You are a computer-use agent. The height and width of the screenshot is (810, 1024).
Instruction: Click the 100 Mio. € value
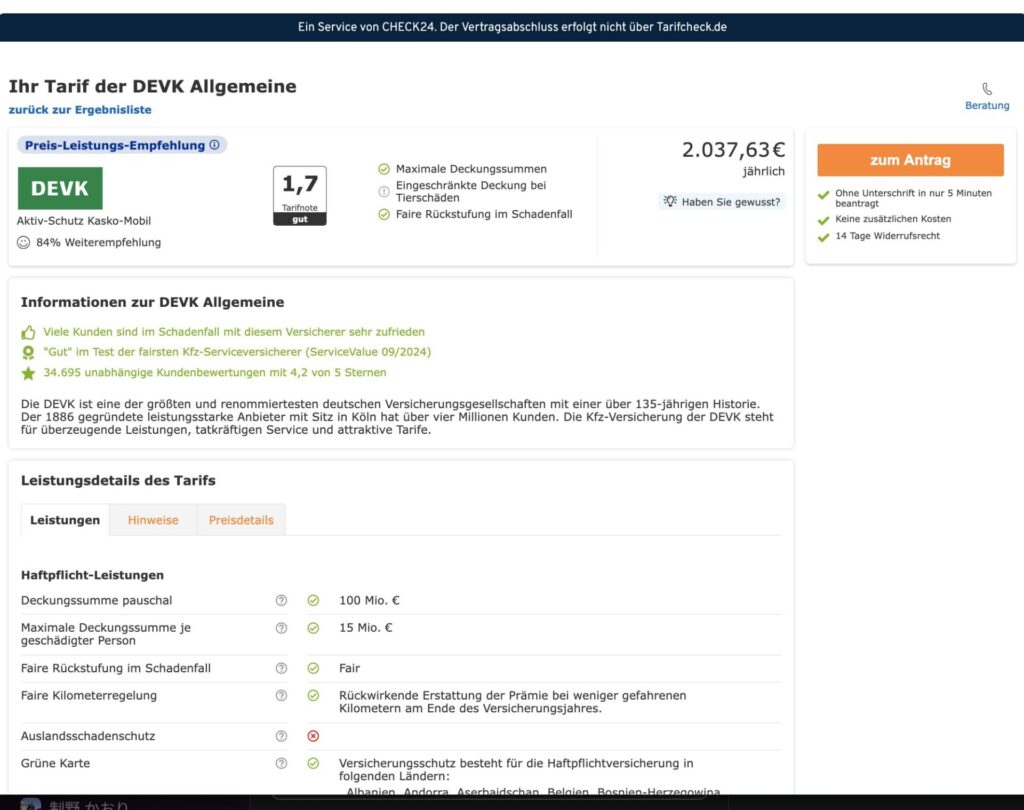[x=369, y=600]
